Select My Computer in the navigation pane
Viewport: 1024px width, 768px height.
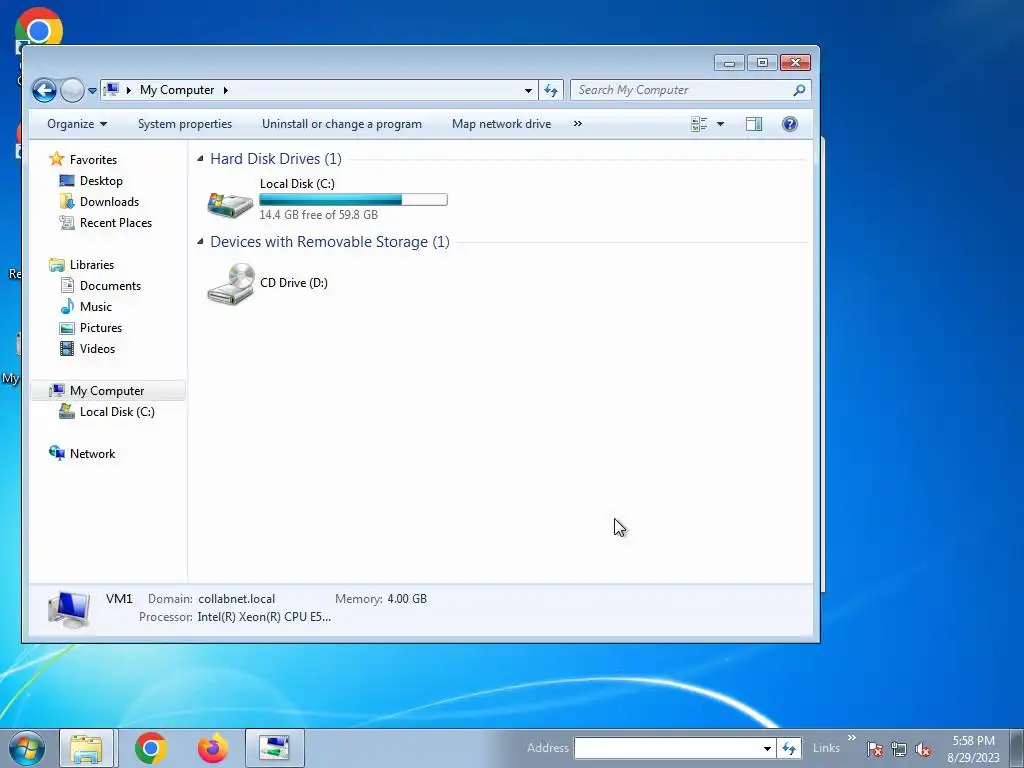[x=108, y=391]
